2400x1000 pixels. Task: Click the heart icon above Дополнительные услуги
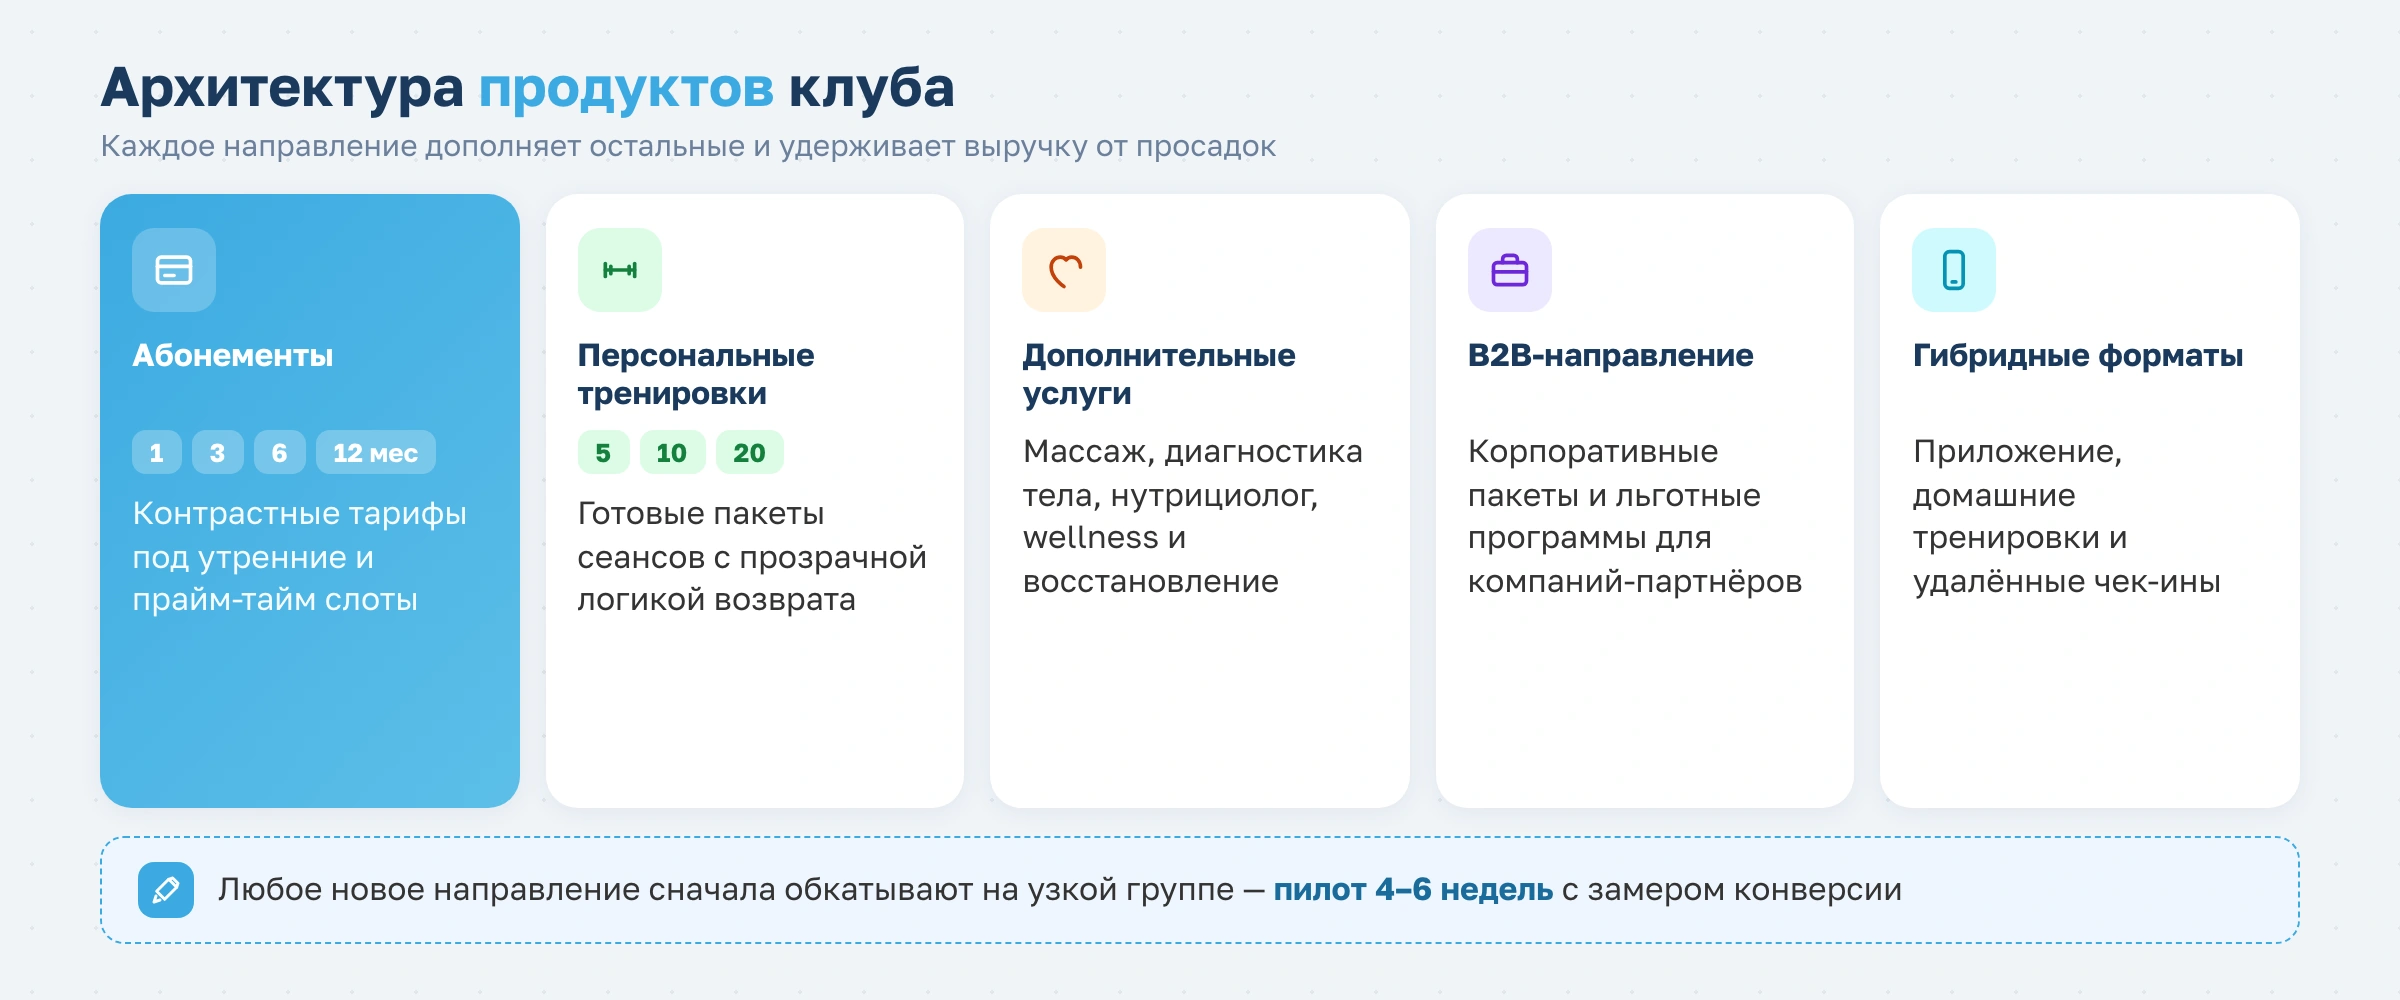tap(1064, 270)
